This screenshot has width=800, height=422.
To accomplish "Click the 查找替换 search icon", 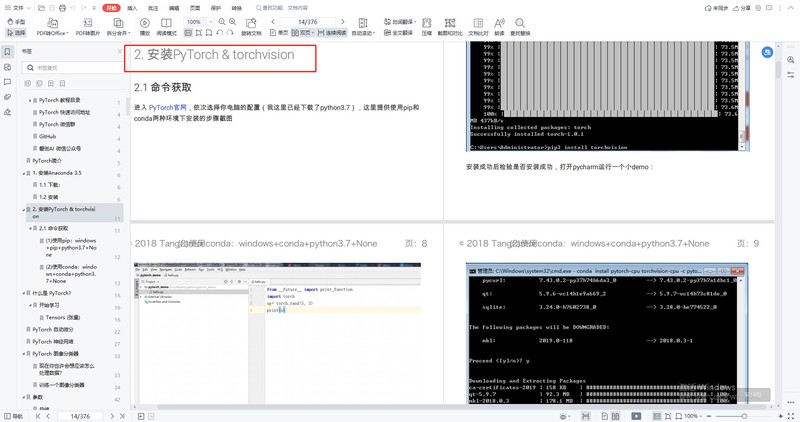I will pos(520,27).
